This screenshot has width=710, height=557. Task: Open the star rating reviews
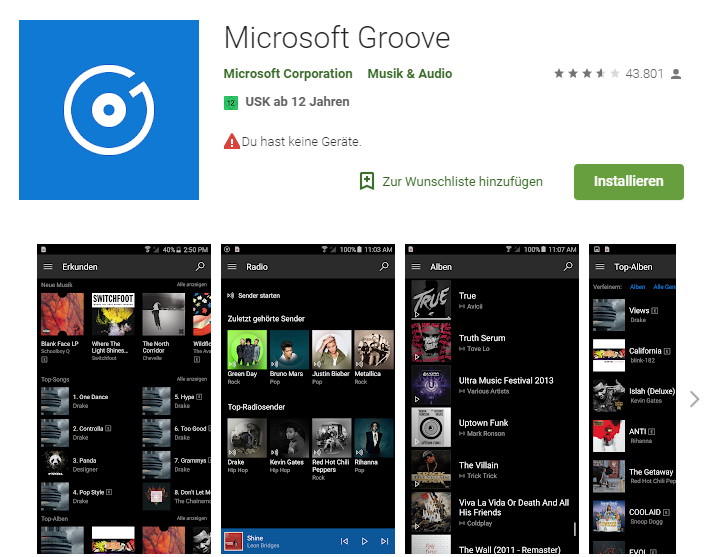tap(586, 73)
